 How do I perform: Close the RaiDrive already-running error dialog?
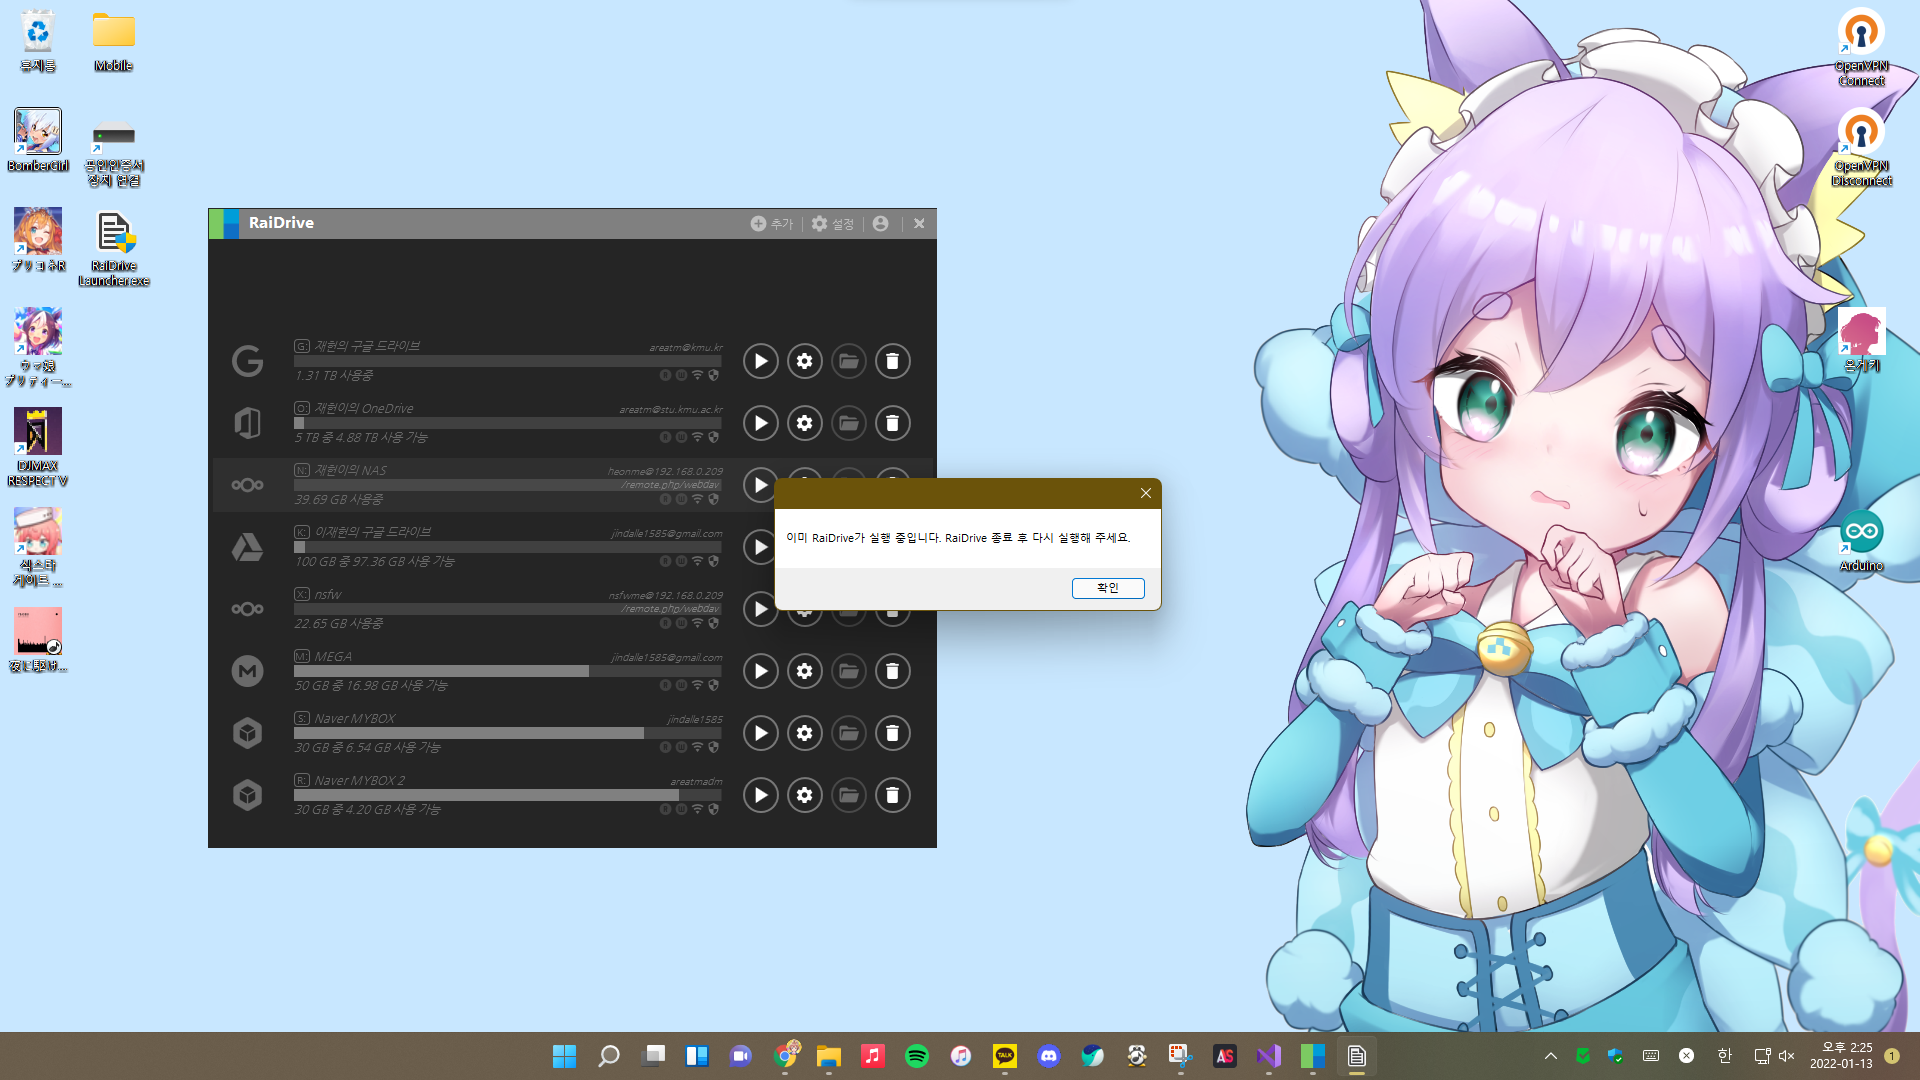coord(1145,493)
